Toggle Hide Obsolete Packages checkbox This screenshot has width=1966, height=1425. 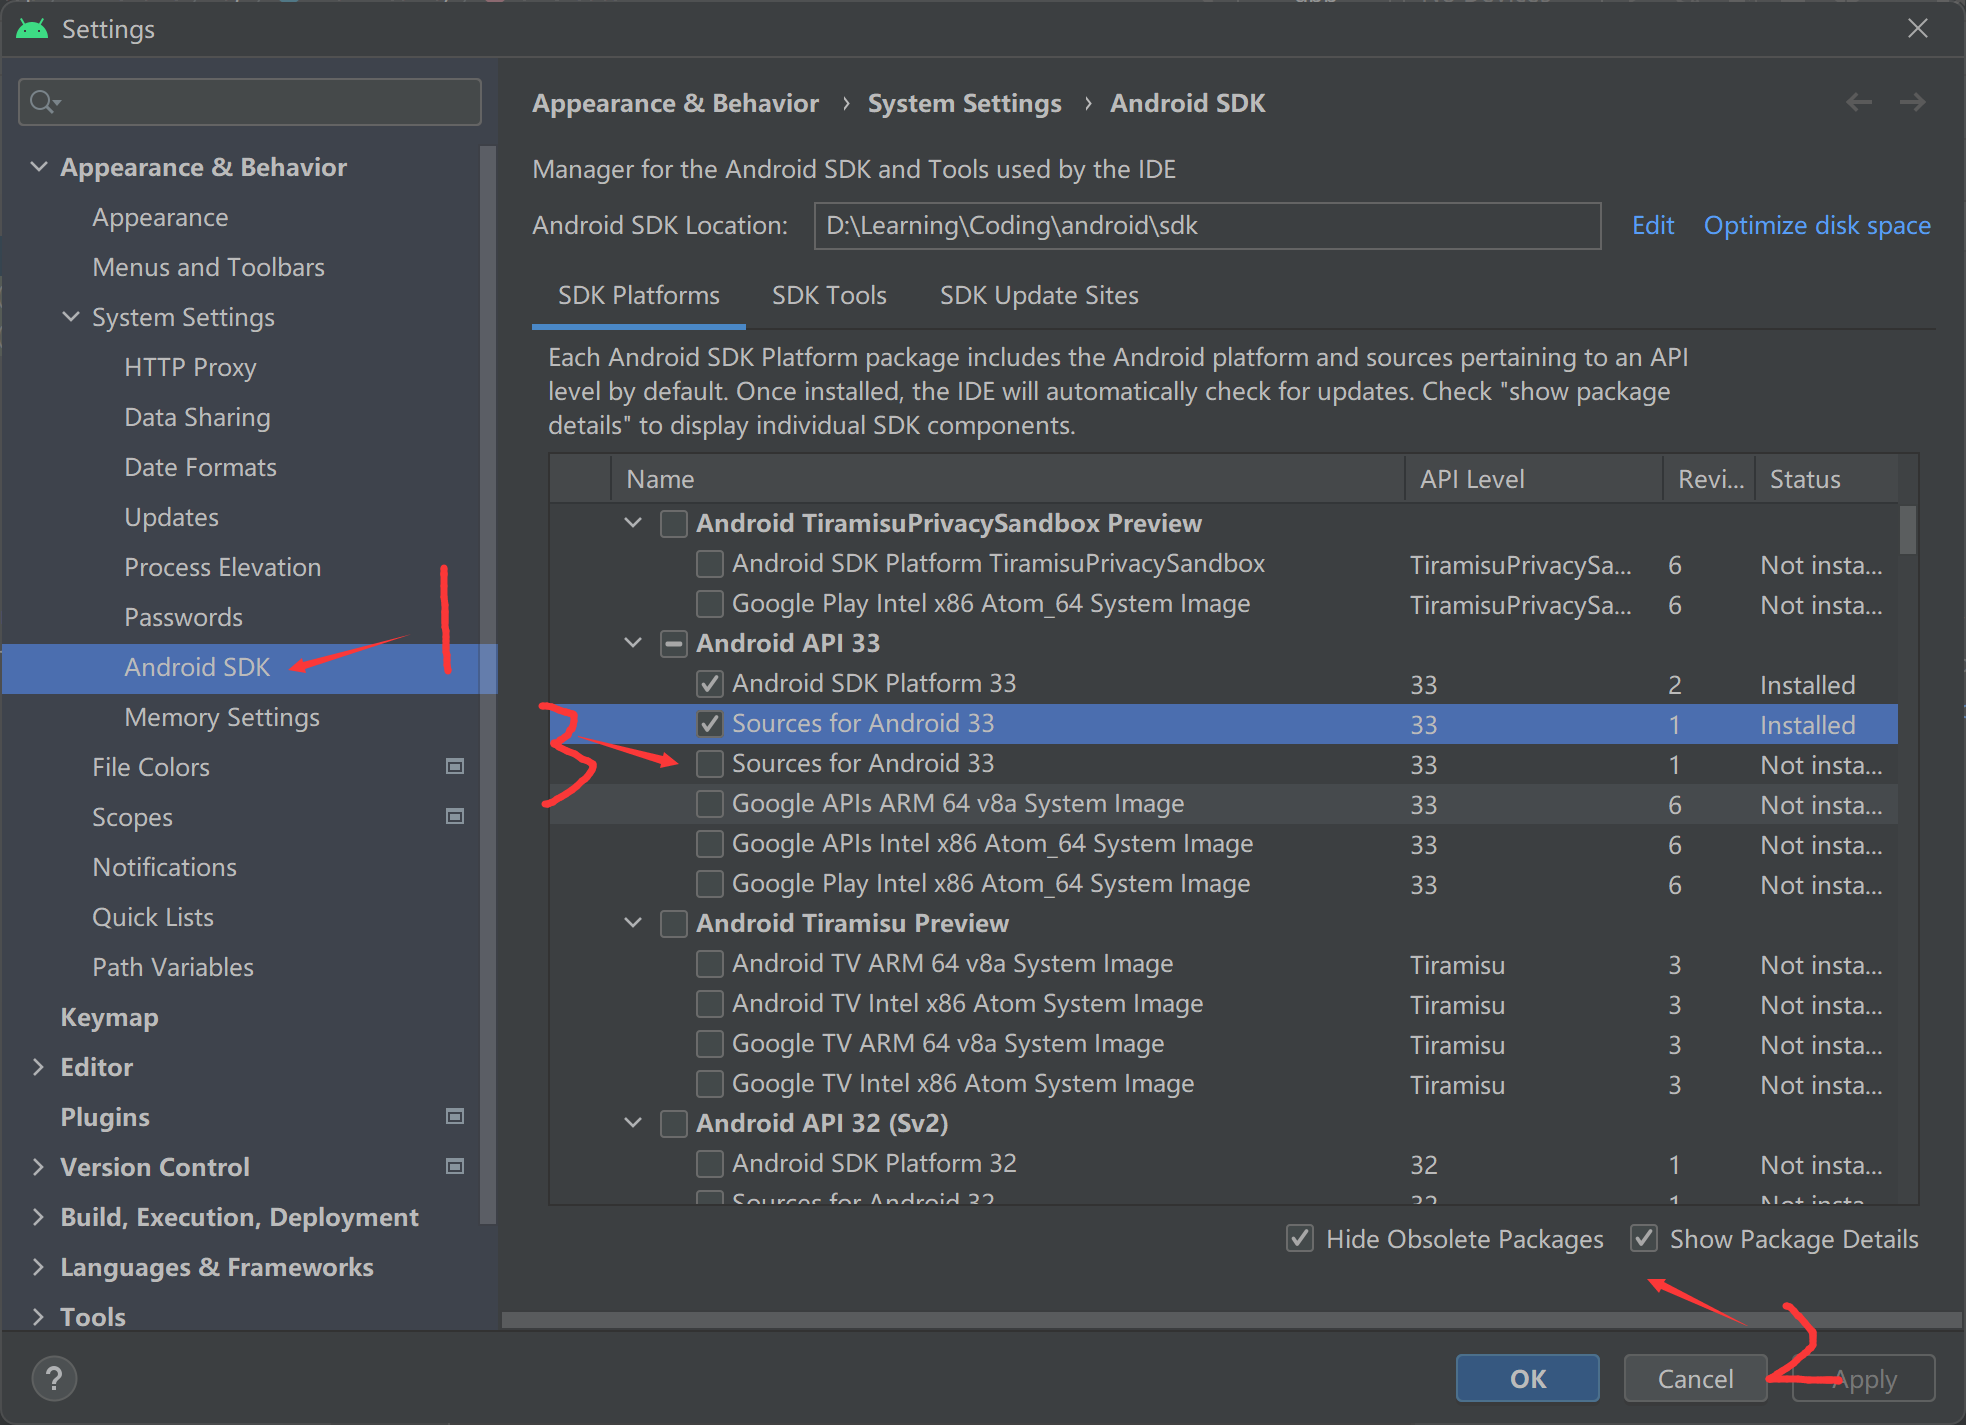1300,1239
